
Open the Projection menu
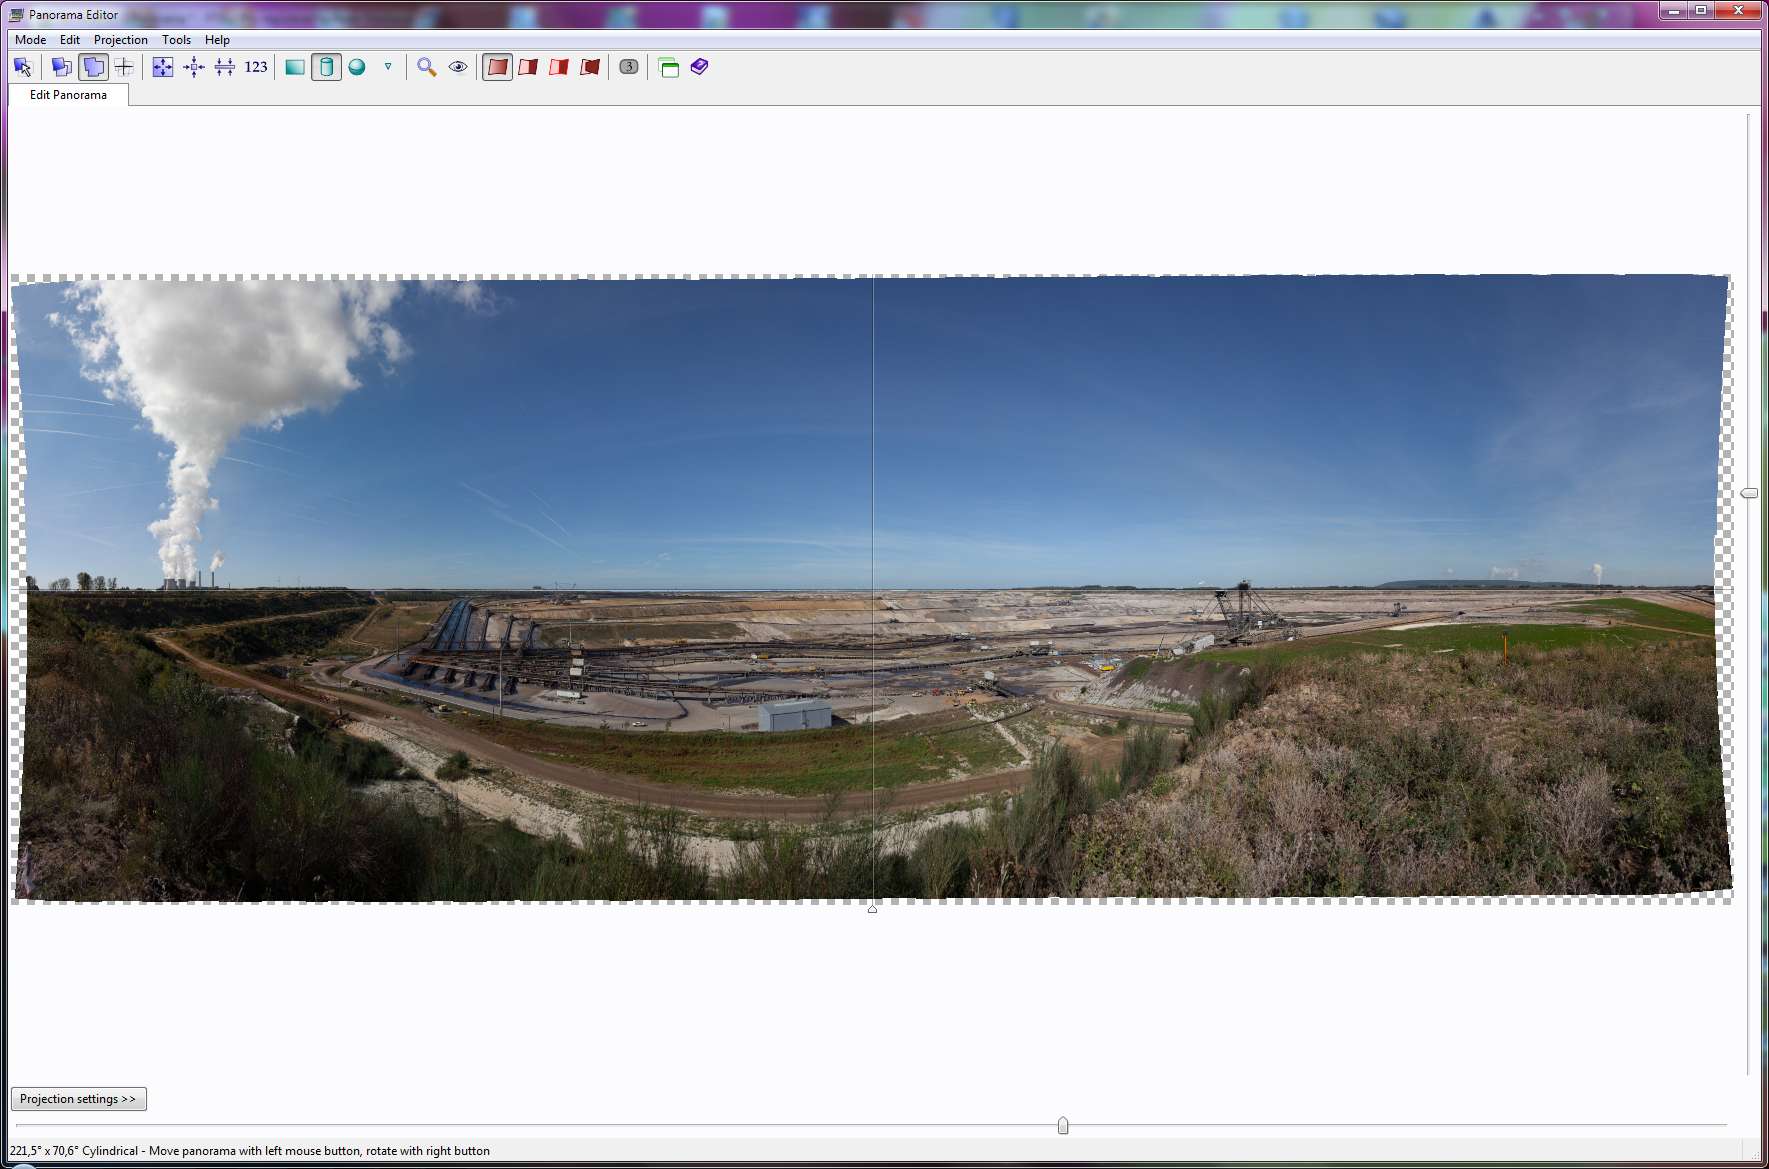click(x=120, y=40)
